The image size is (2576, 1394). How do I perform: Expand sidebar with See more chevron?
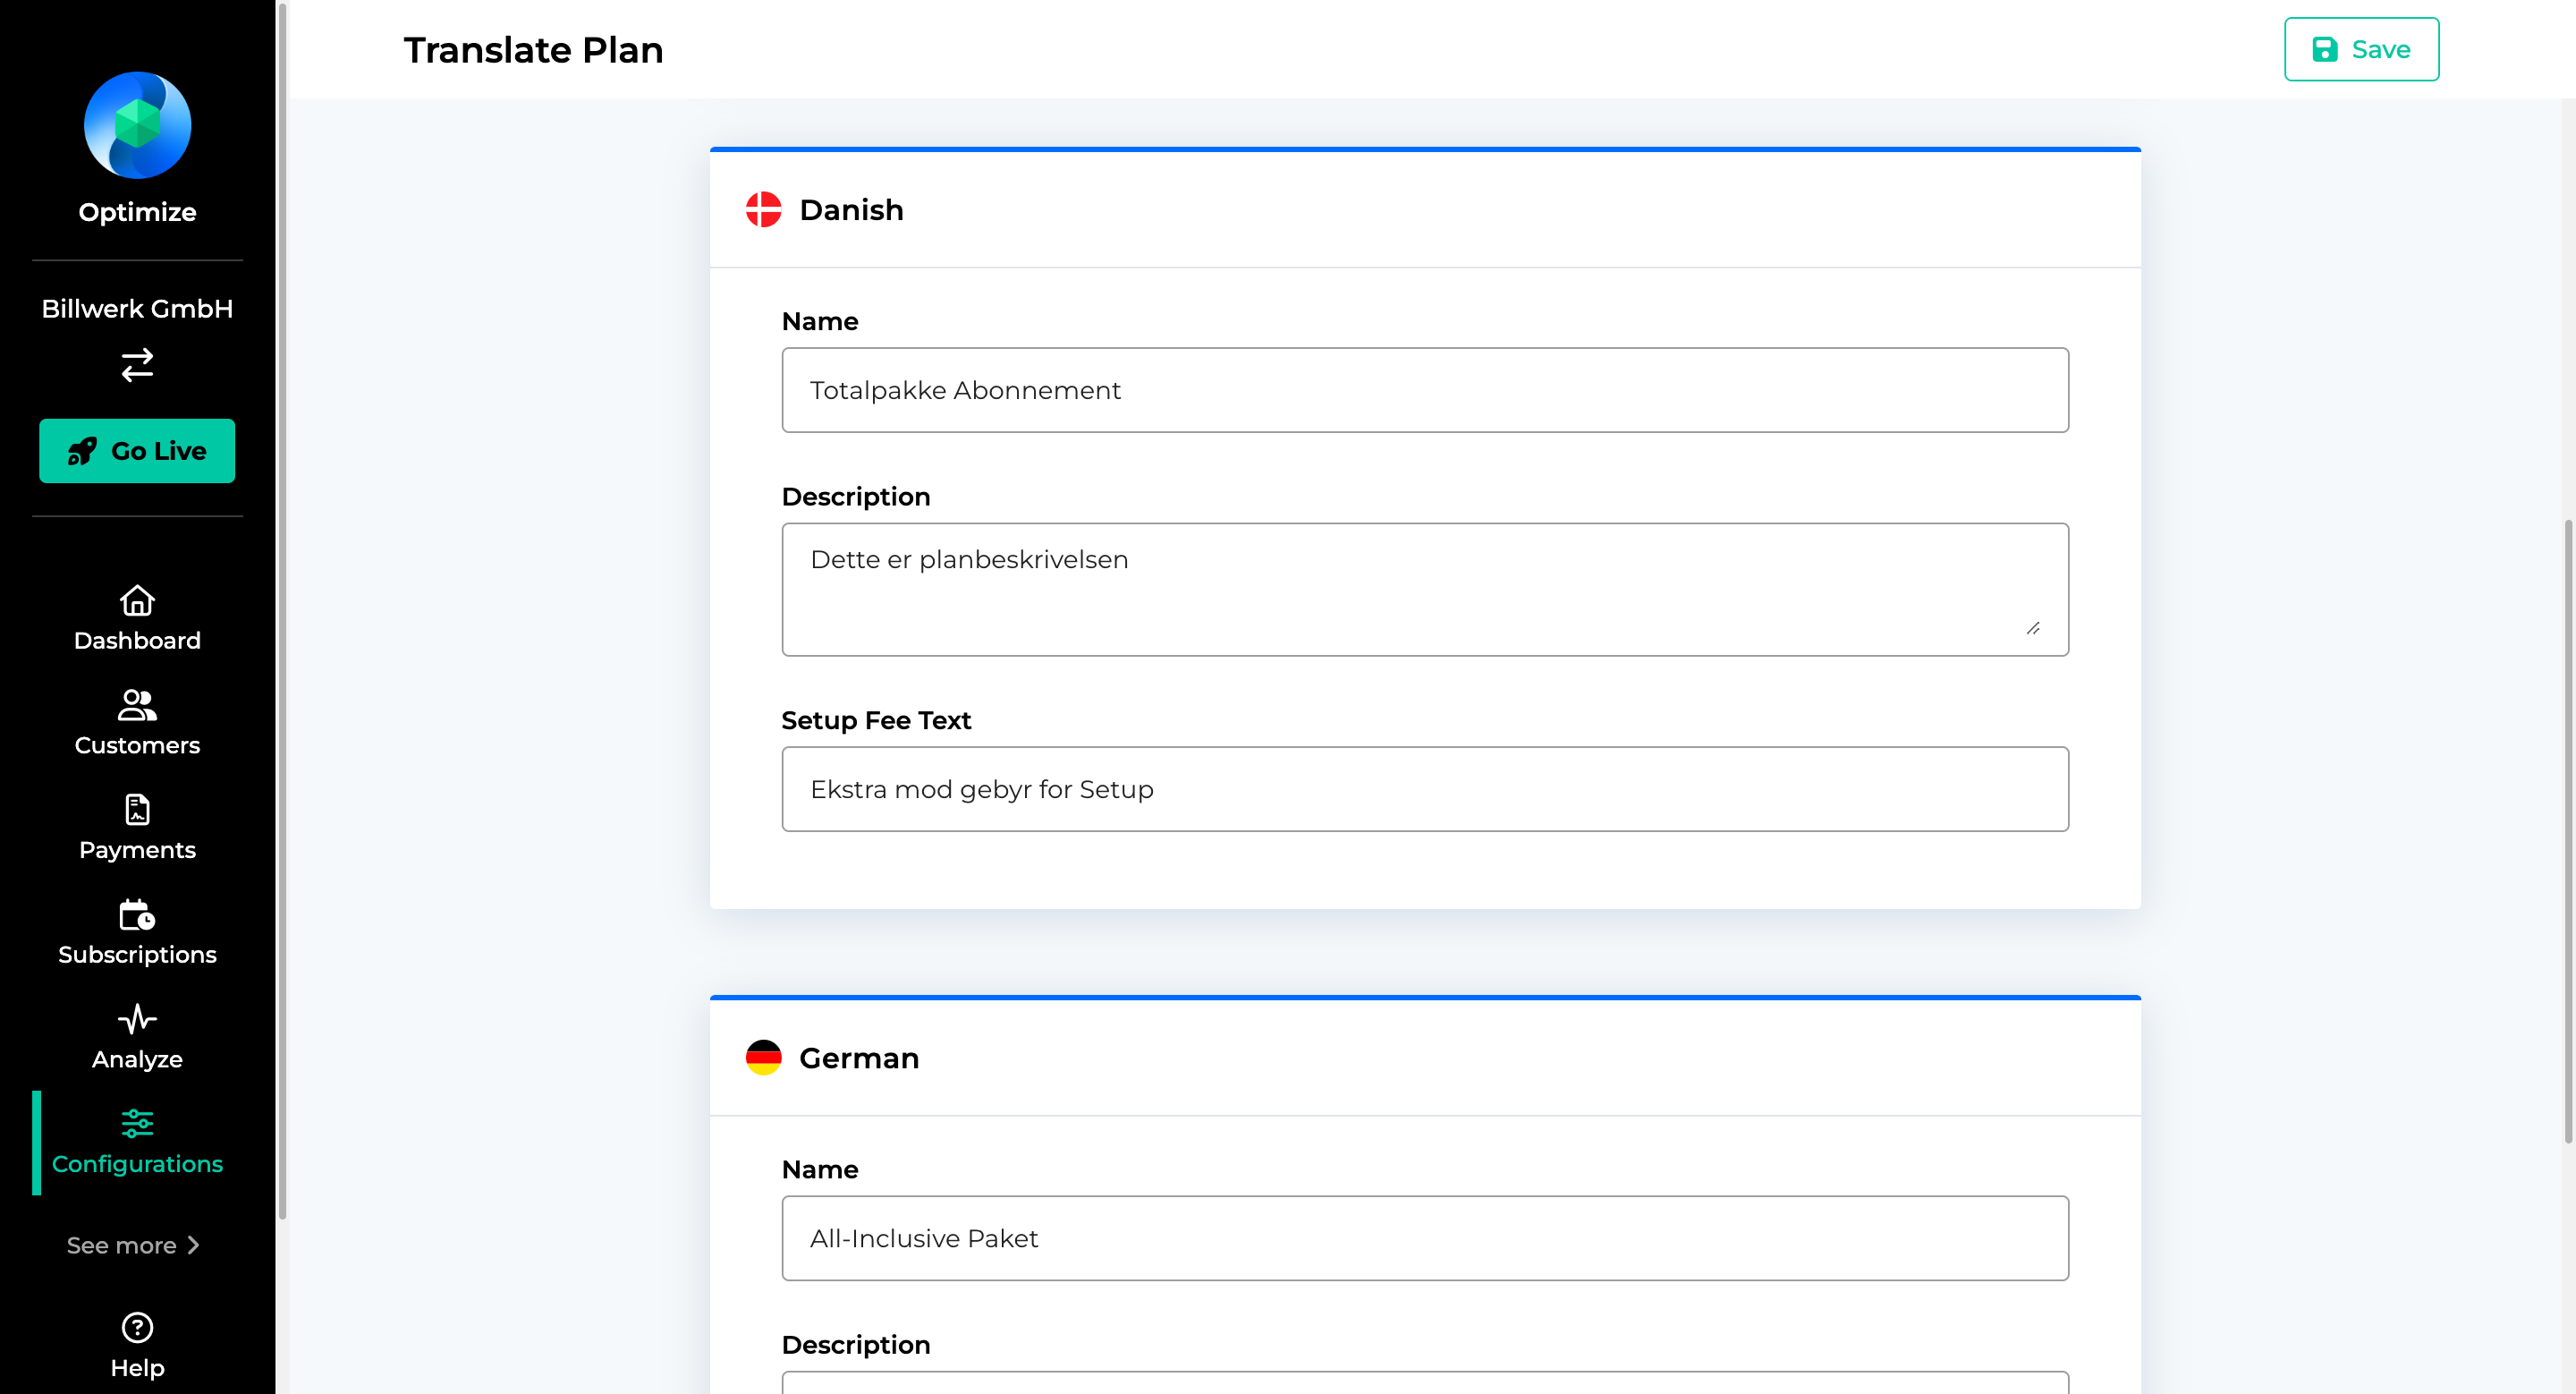193,1245
